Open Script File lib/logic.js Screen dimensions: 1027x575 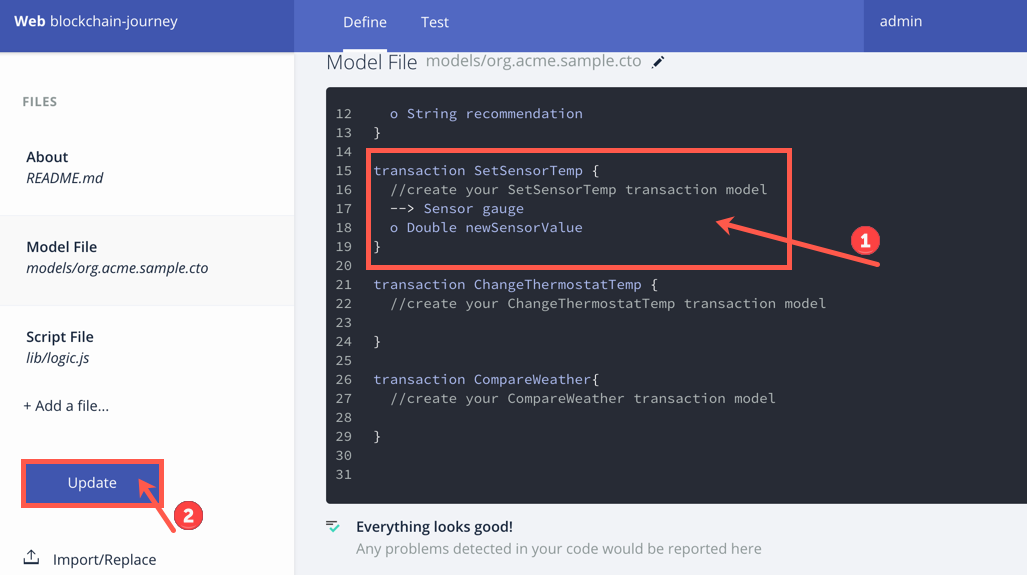147,347
